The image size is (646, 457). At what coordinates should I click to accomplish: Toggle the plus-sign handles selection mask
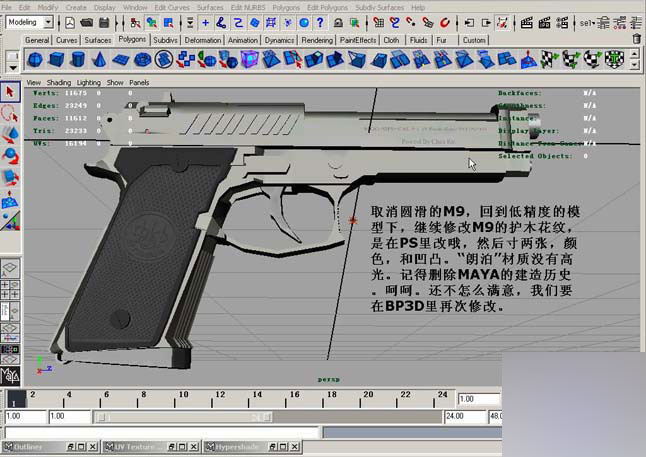(x=205, y=23)
